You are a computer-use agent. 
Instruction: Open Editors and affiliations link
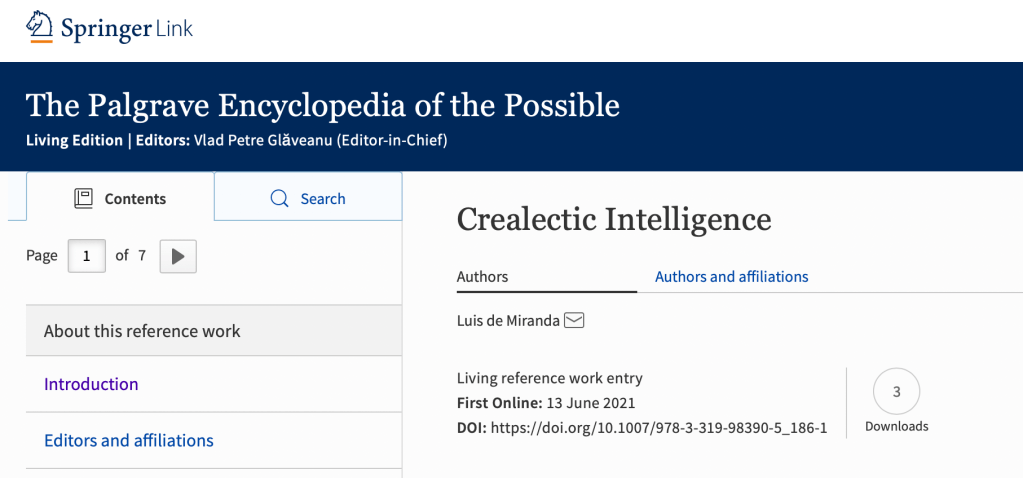coord(129,440)
